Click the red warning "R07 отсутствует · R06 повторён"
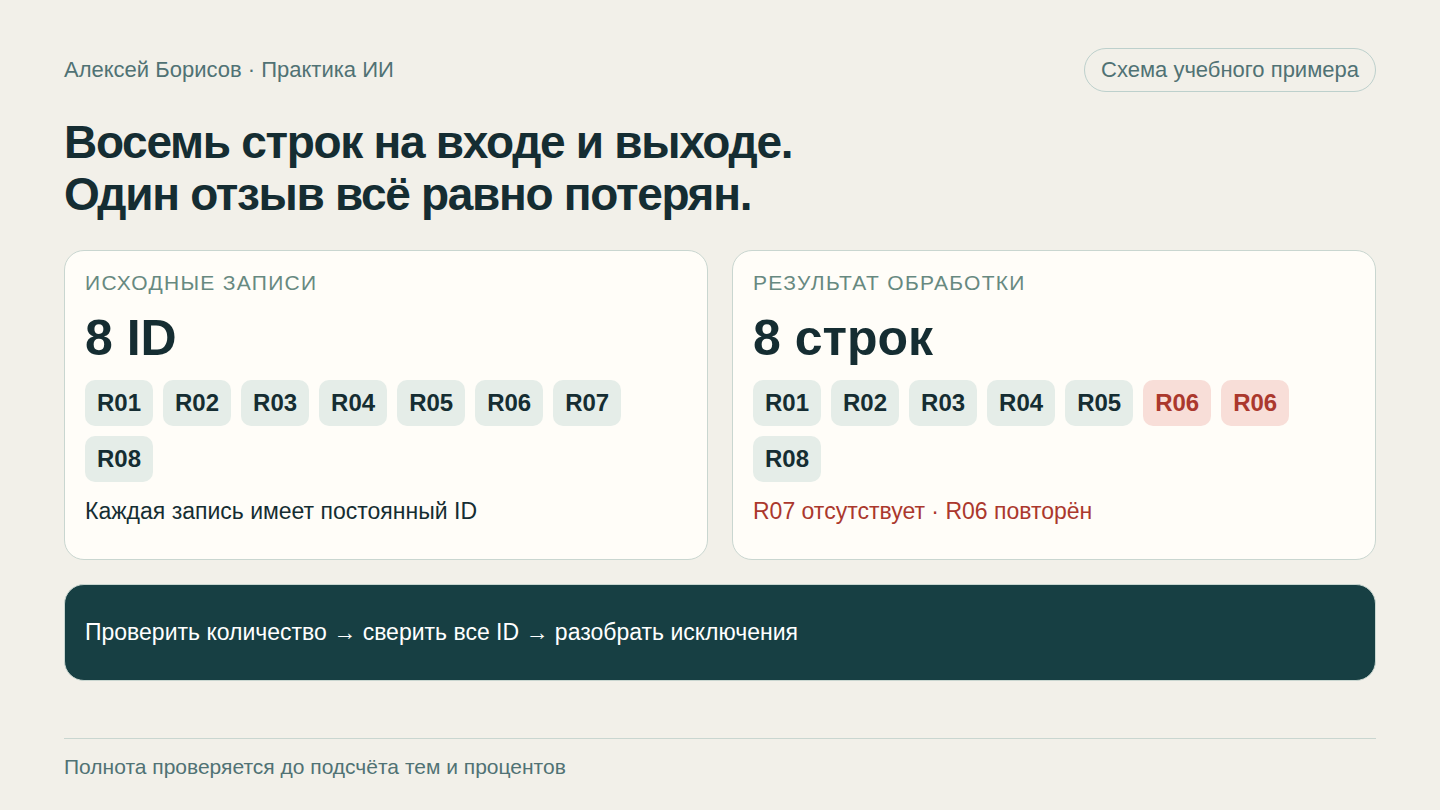The height and width of the screenshot is (810, 1440). pos(922,511)
